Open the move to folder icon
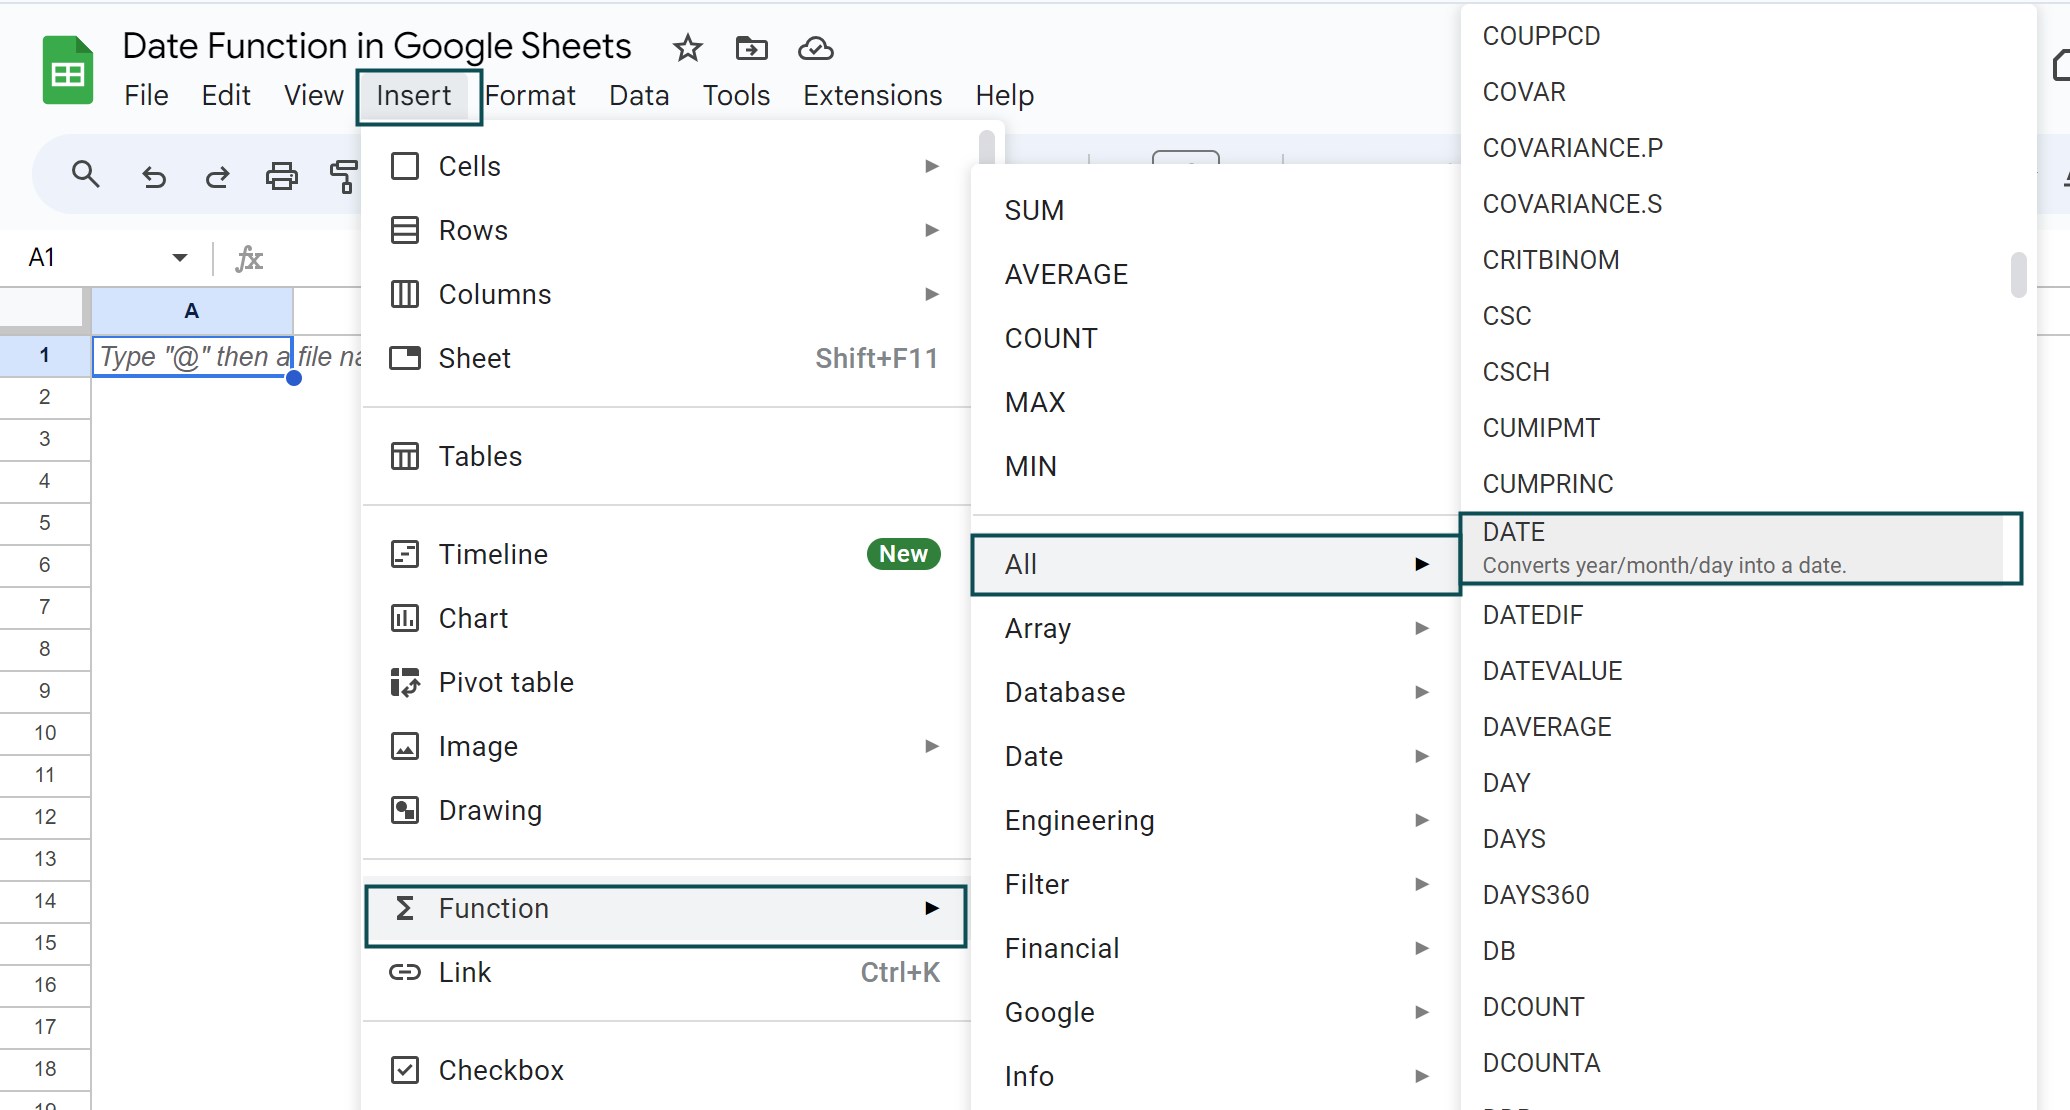The image size is (2070, 1110). (751, 48)
